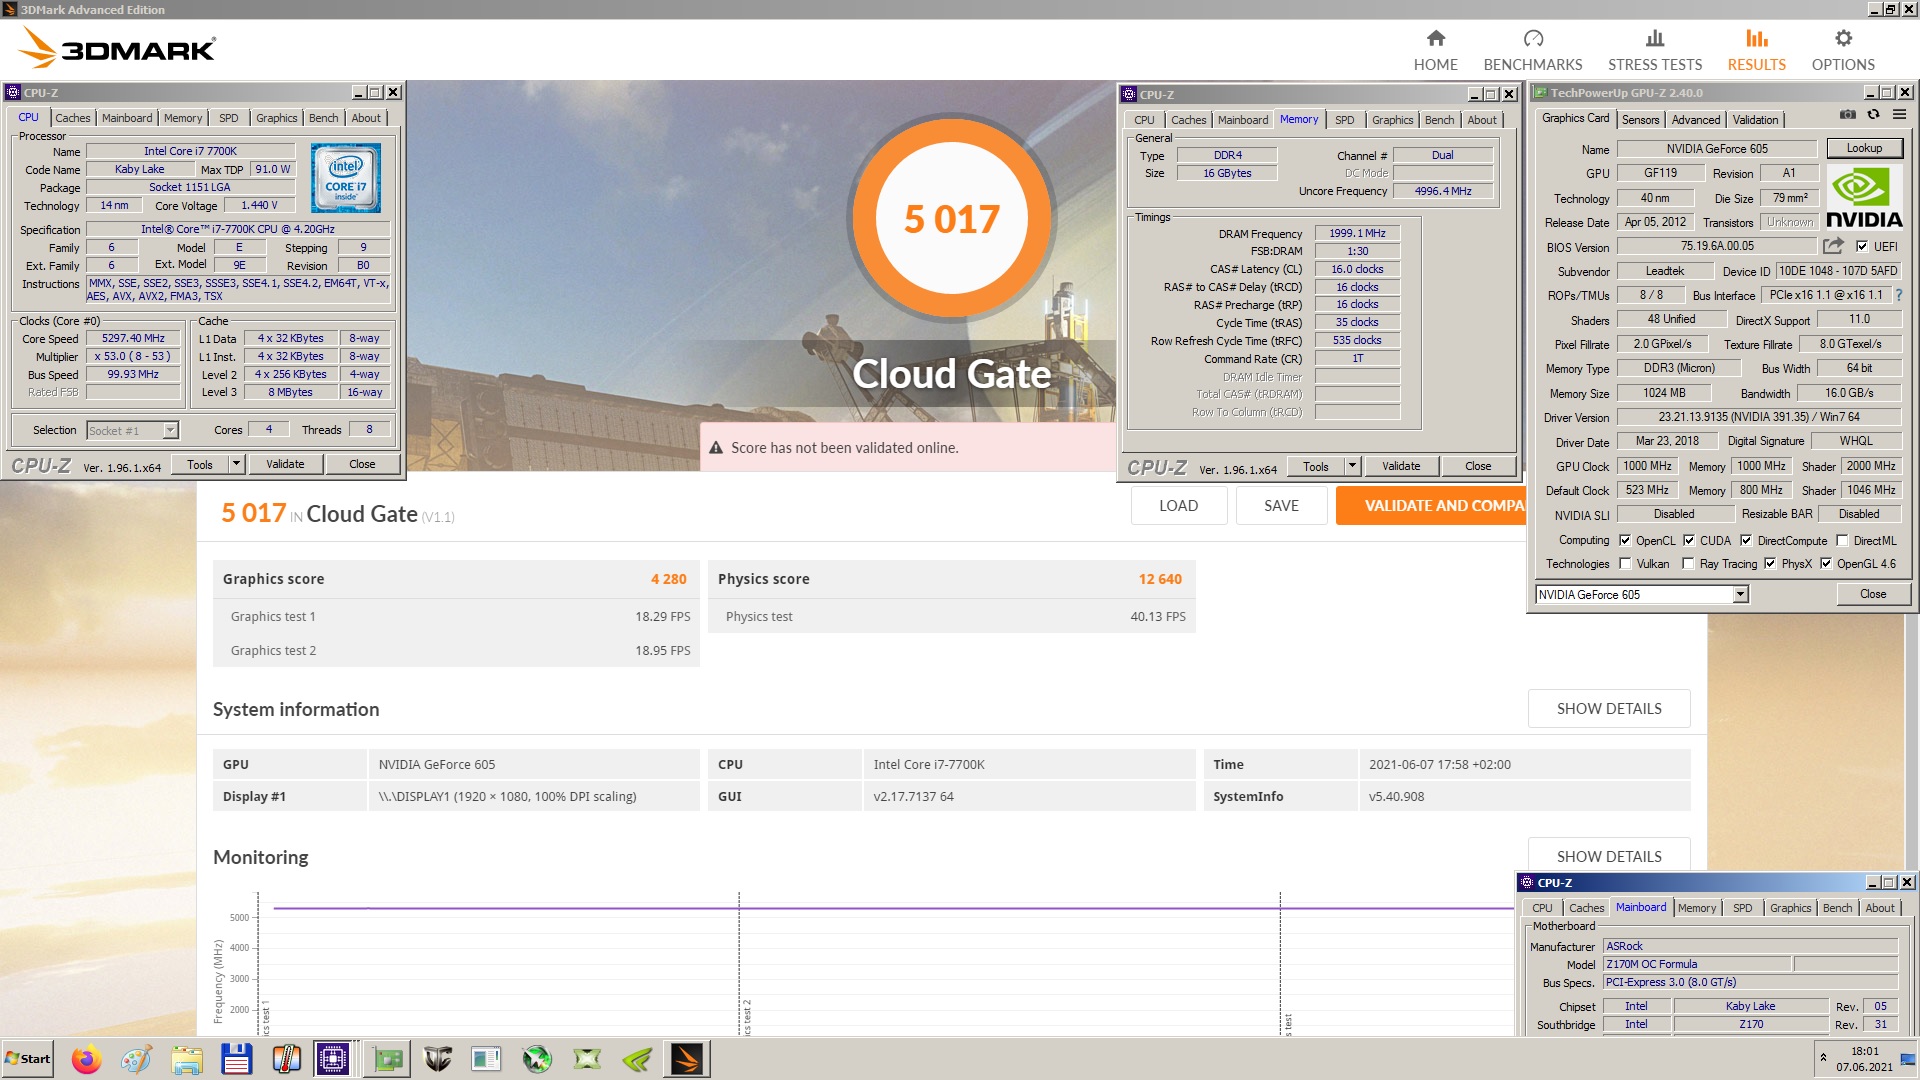Click Graphics score value 4 280
Screen dimensions: 1920x1080
pos(668,579)
